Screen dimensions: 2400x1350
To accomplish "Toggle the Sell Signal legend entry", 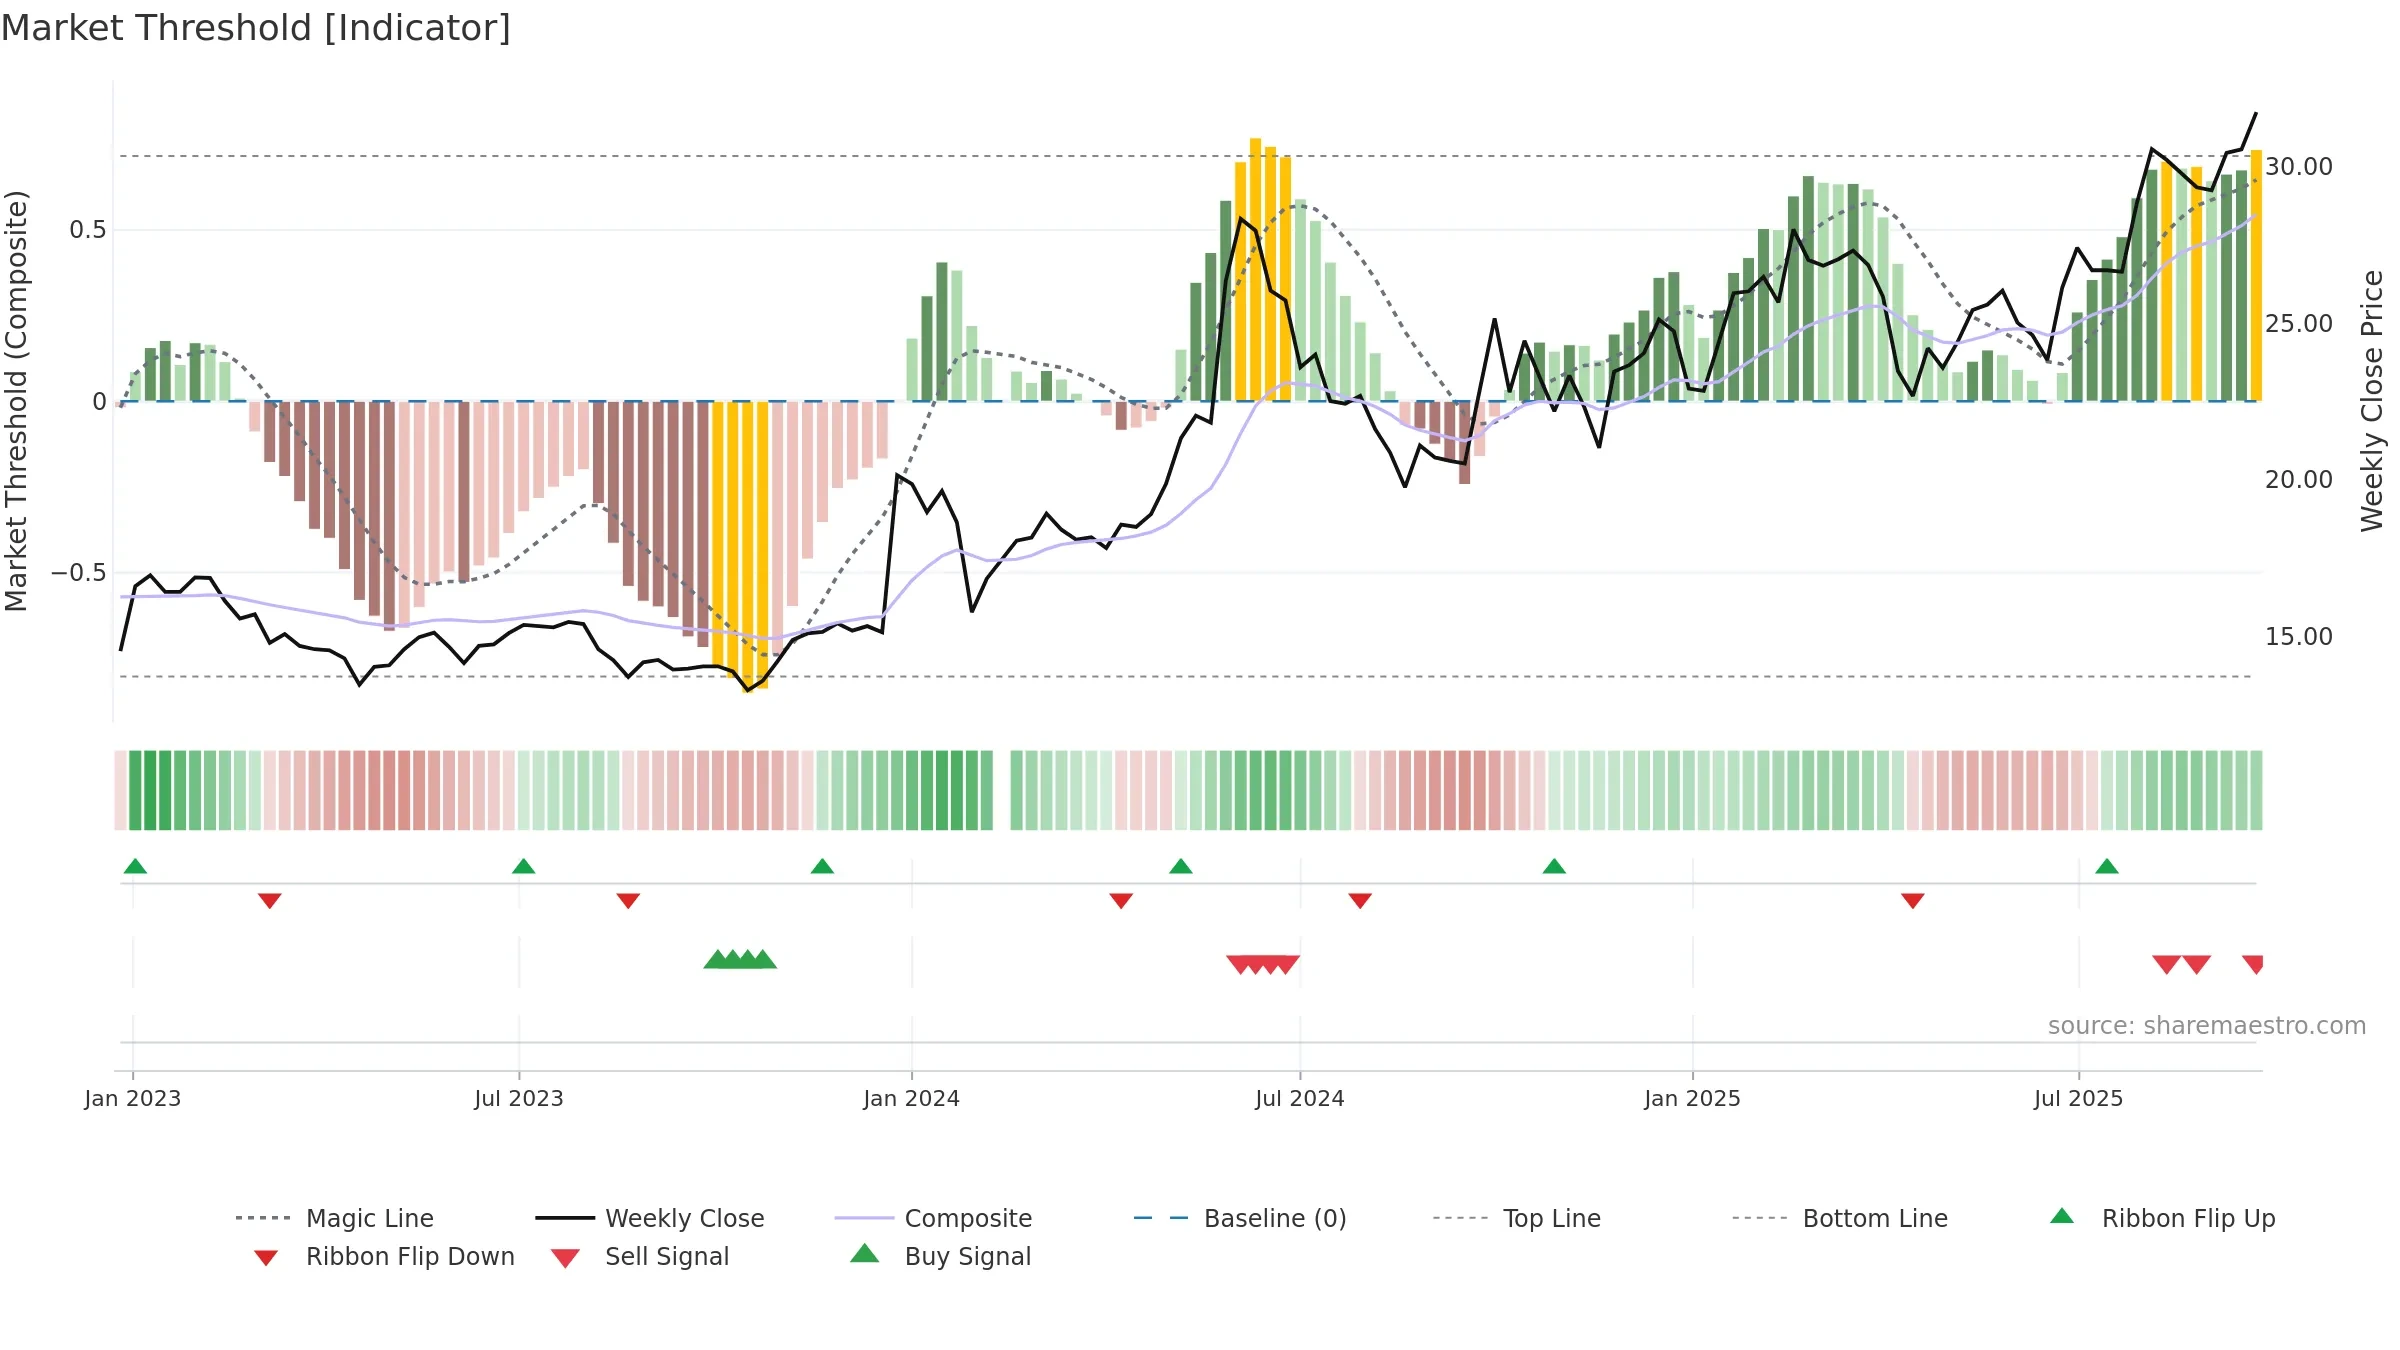I will pos(640,1256).
